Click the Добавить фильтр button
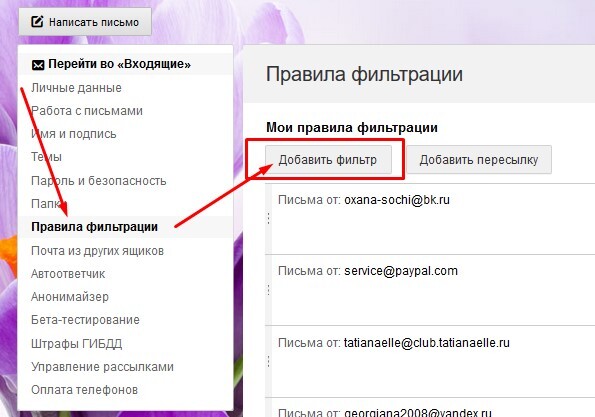Image resolution: width=595 pixels, height=417 pixels. pos(328,160)
